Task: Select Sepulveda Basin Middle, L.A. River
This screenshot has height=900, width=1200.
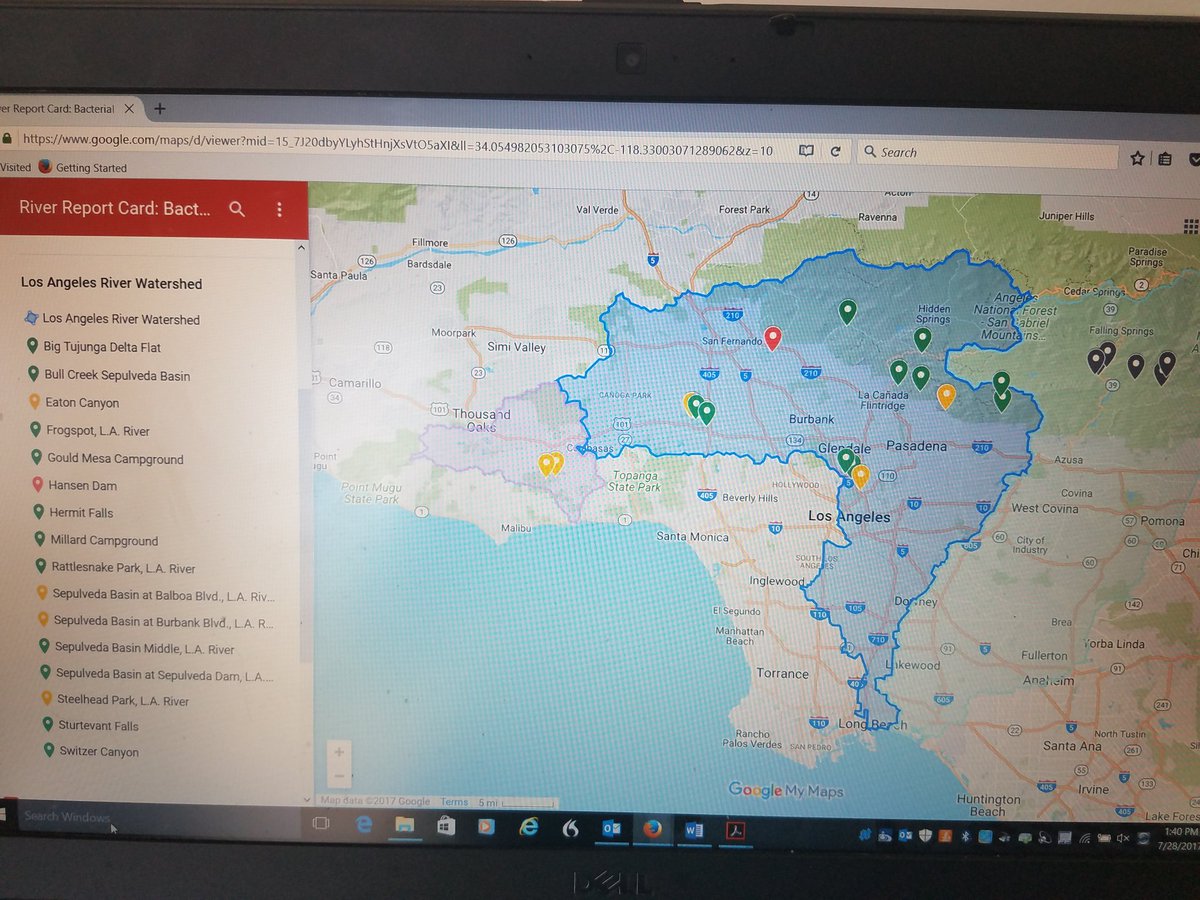Action: click(135, 648)
